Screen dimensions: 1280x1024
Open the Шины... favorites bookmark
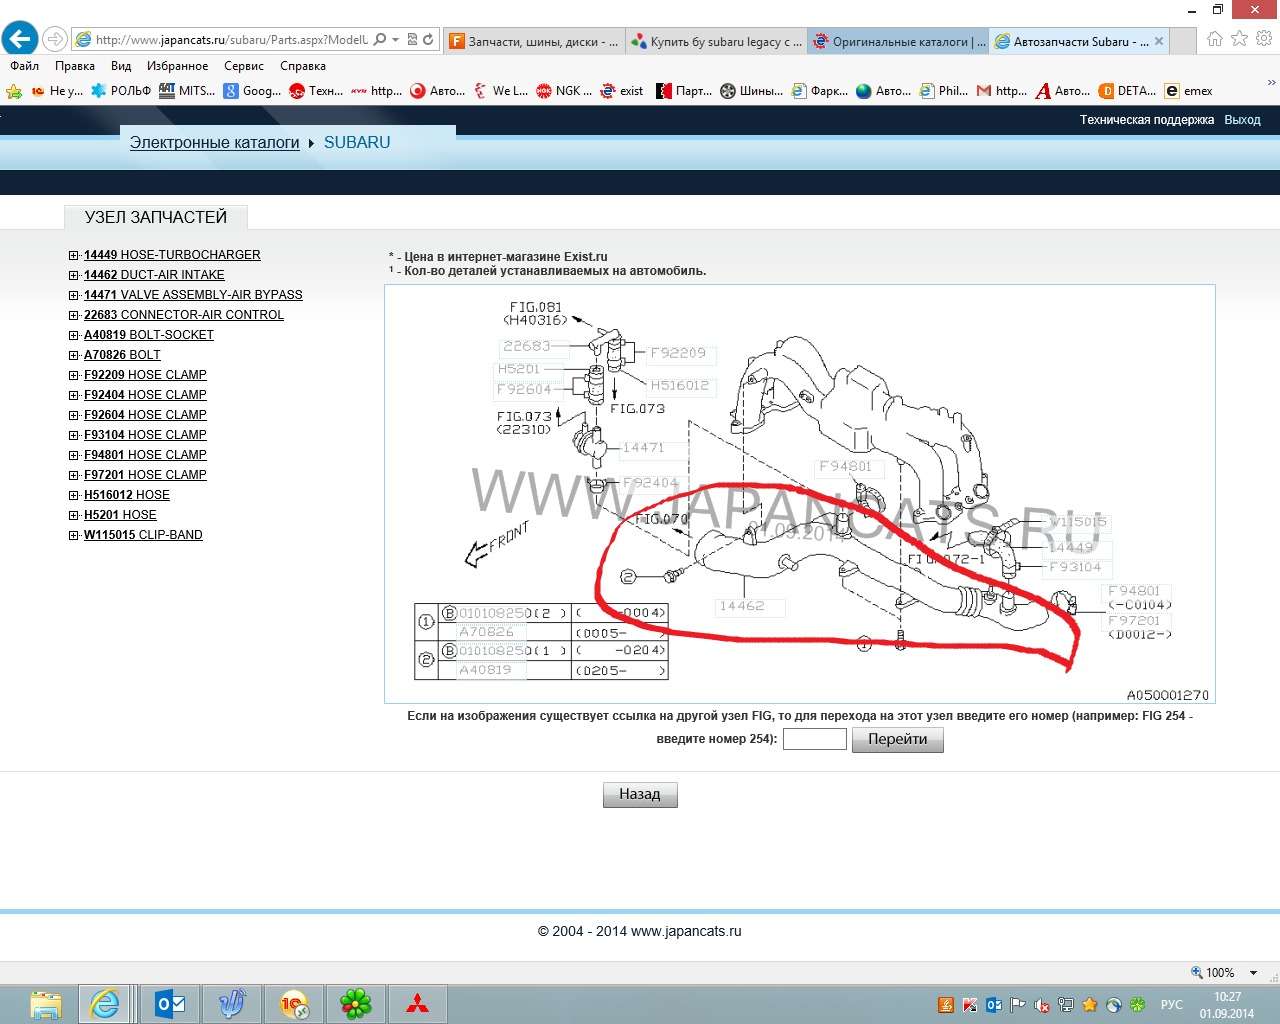click(x=751, y=91)
